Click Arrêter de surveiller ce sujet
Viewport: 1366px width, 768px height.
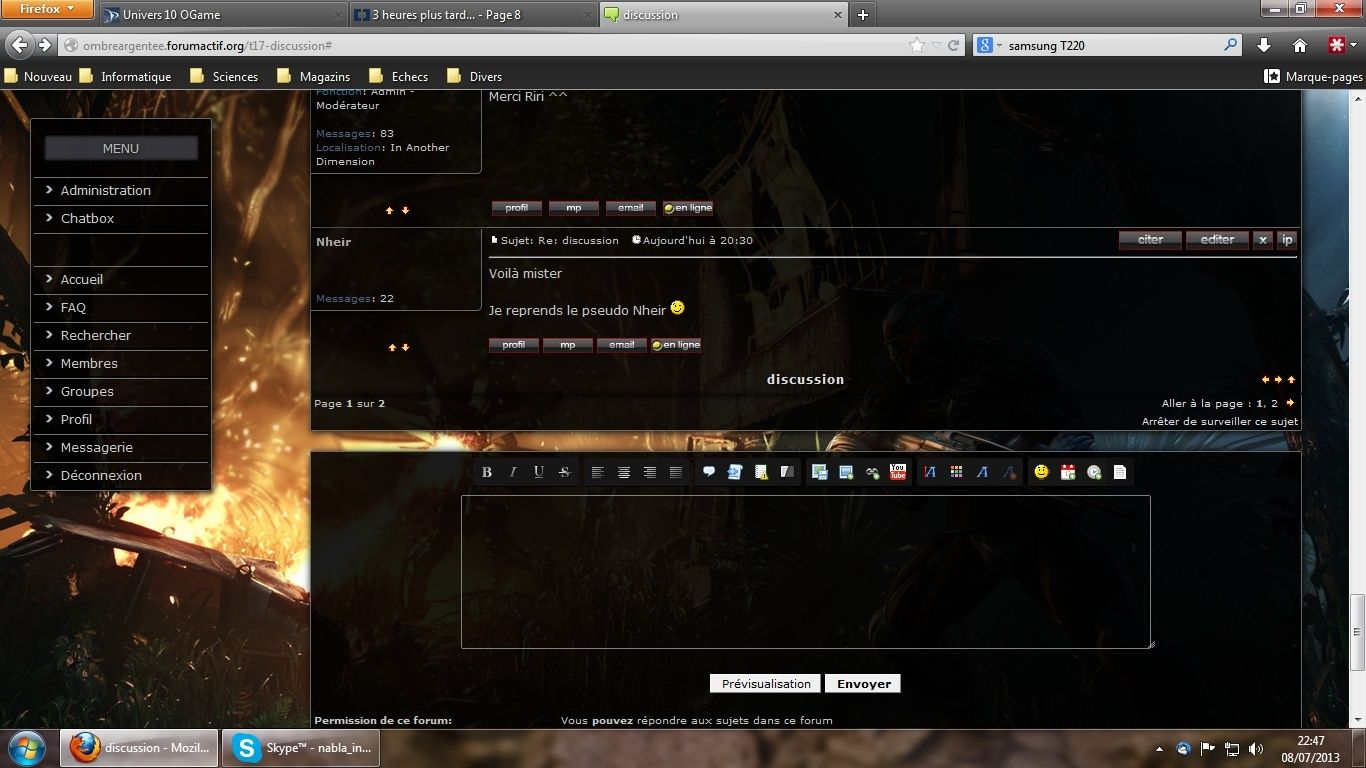[x=1220, y=422]
